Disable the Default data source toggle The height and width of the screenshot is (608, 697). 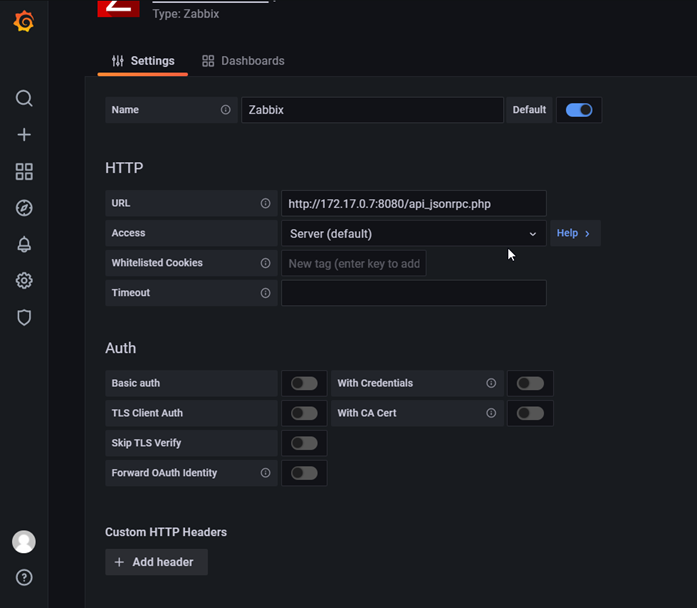579,110
